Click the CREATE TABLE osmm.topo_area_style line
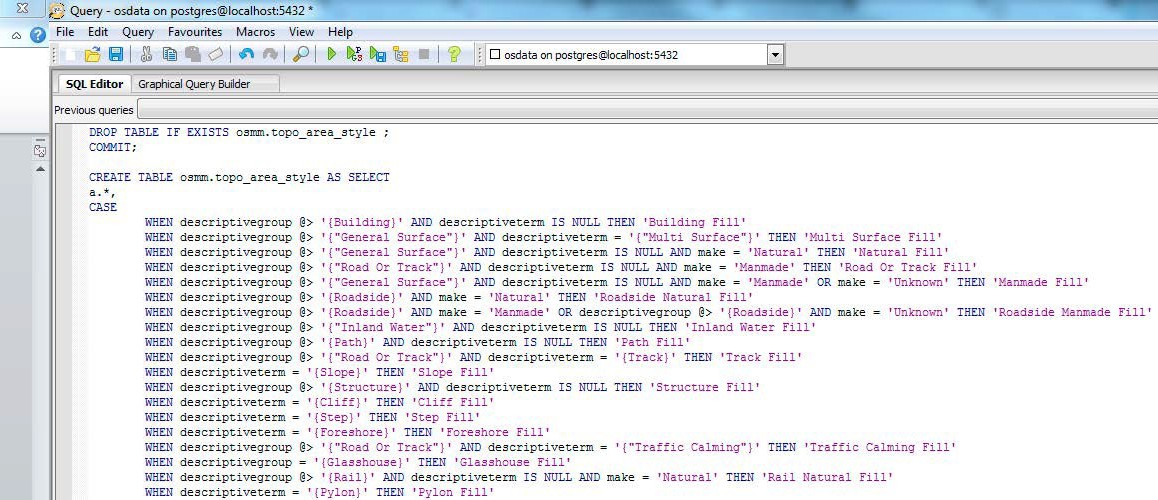 239,177
